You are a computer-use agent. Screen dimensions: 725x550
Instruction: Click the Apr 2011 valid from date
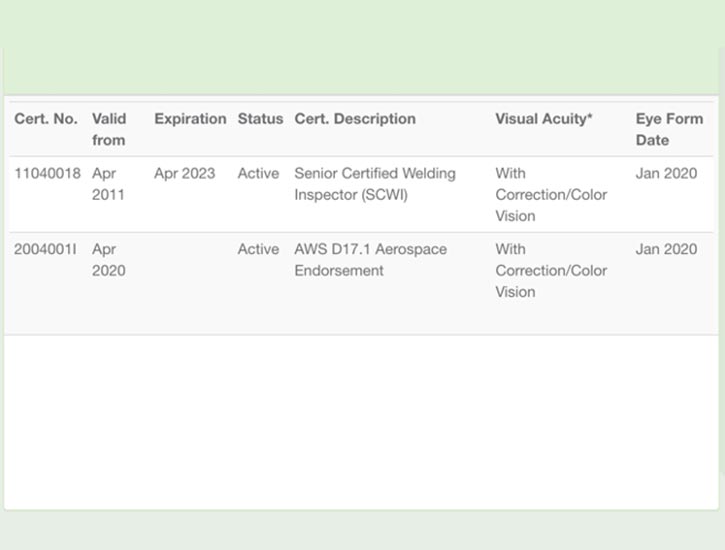click(x=108, y=184)
